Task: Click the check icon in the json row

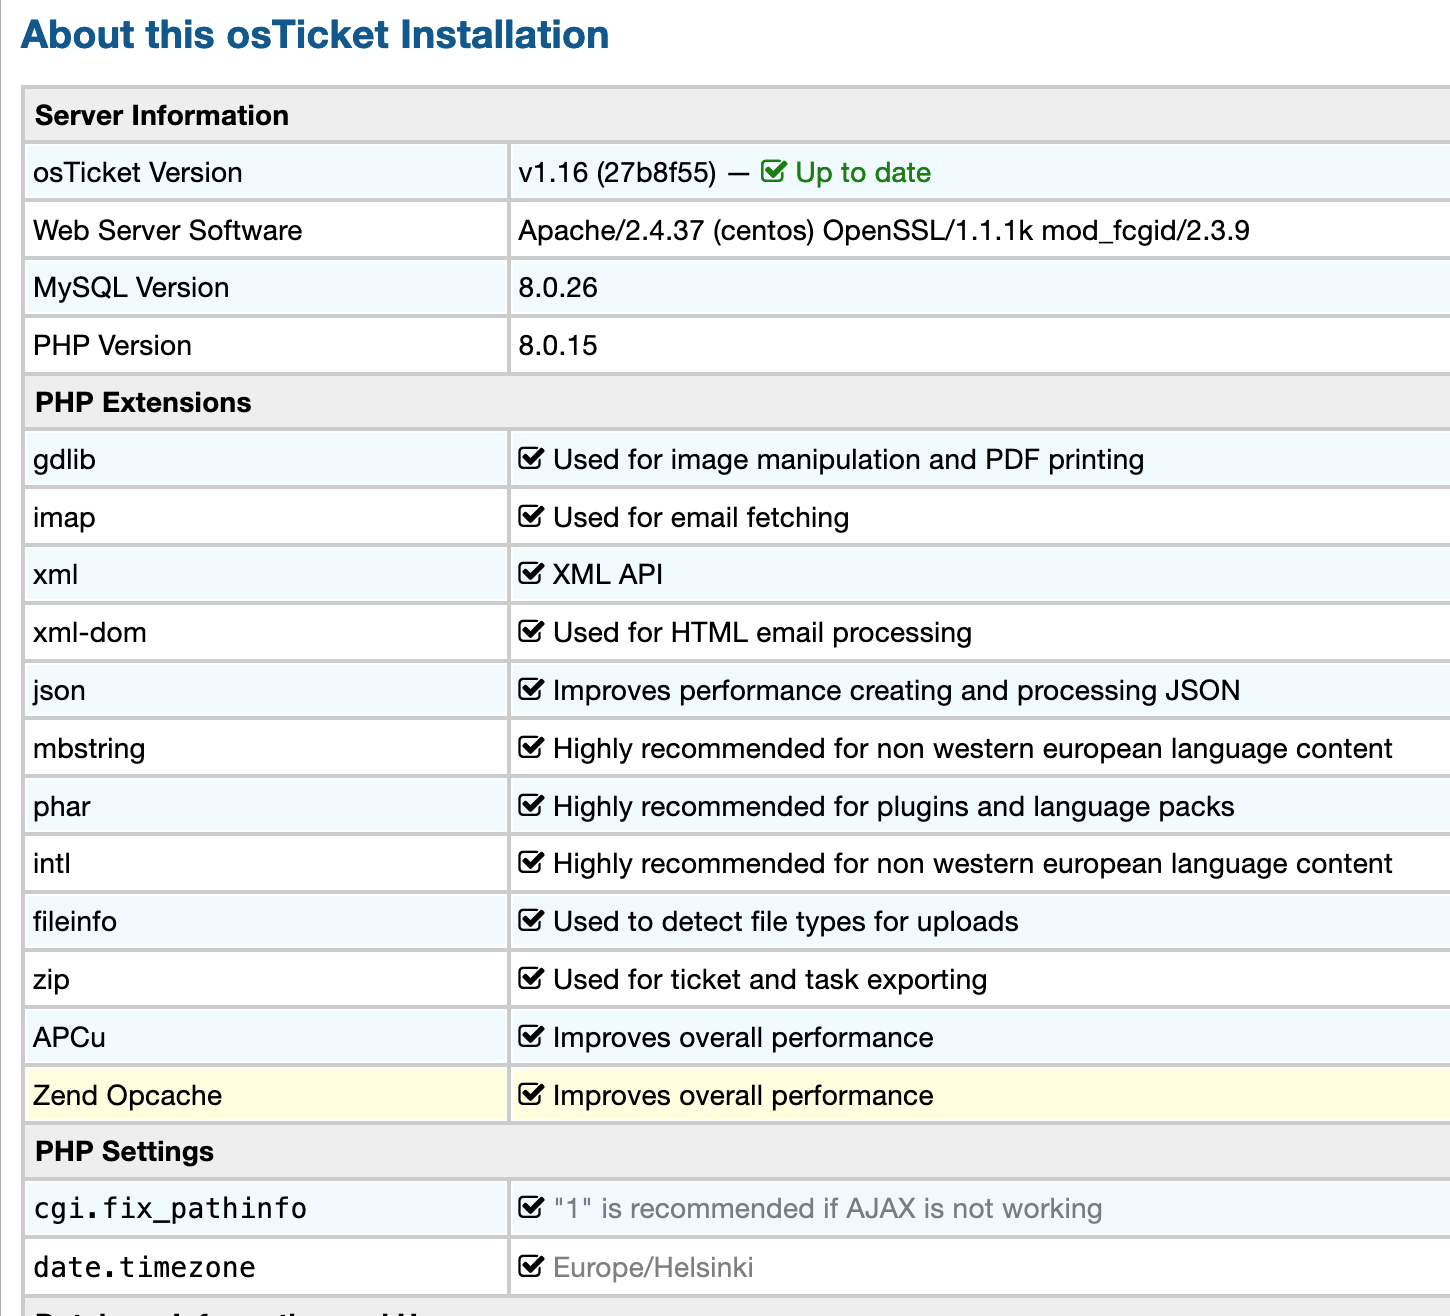Action: point(531,690)
